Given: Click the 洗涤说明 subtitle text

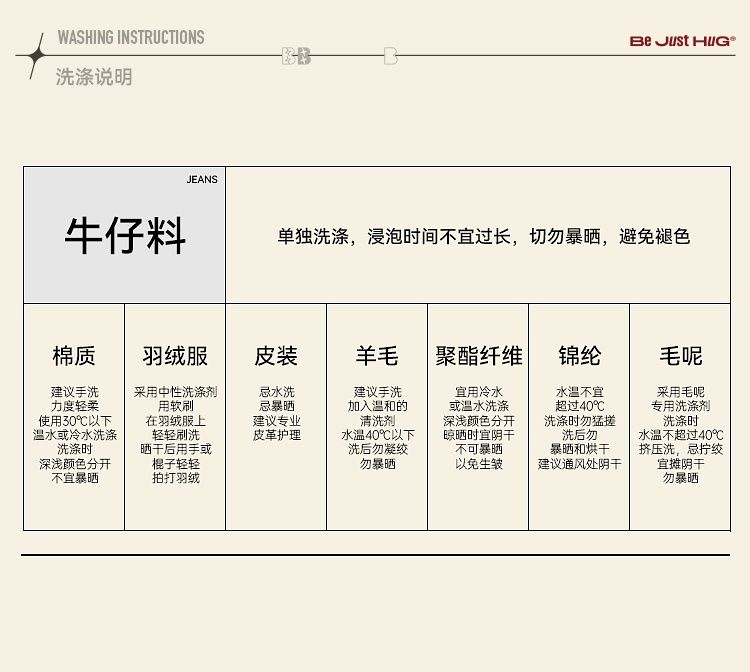Looking at the screenshot, I should pos(93,77).
